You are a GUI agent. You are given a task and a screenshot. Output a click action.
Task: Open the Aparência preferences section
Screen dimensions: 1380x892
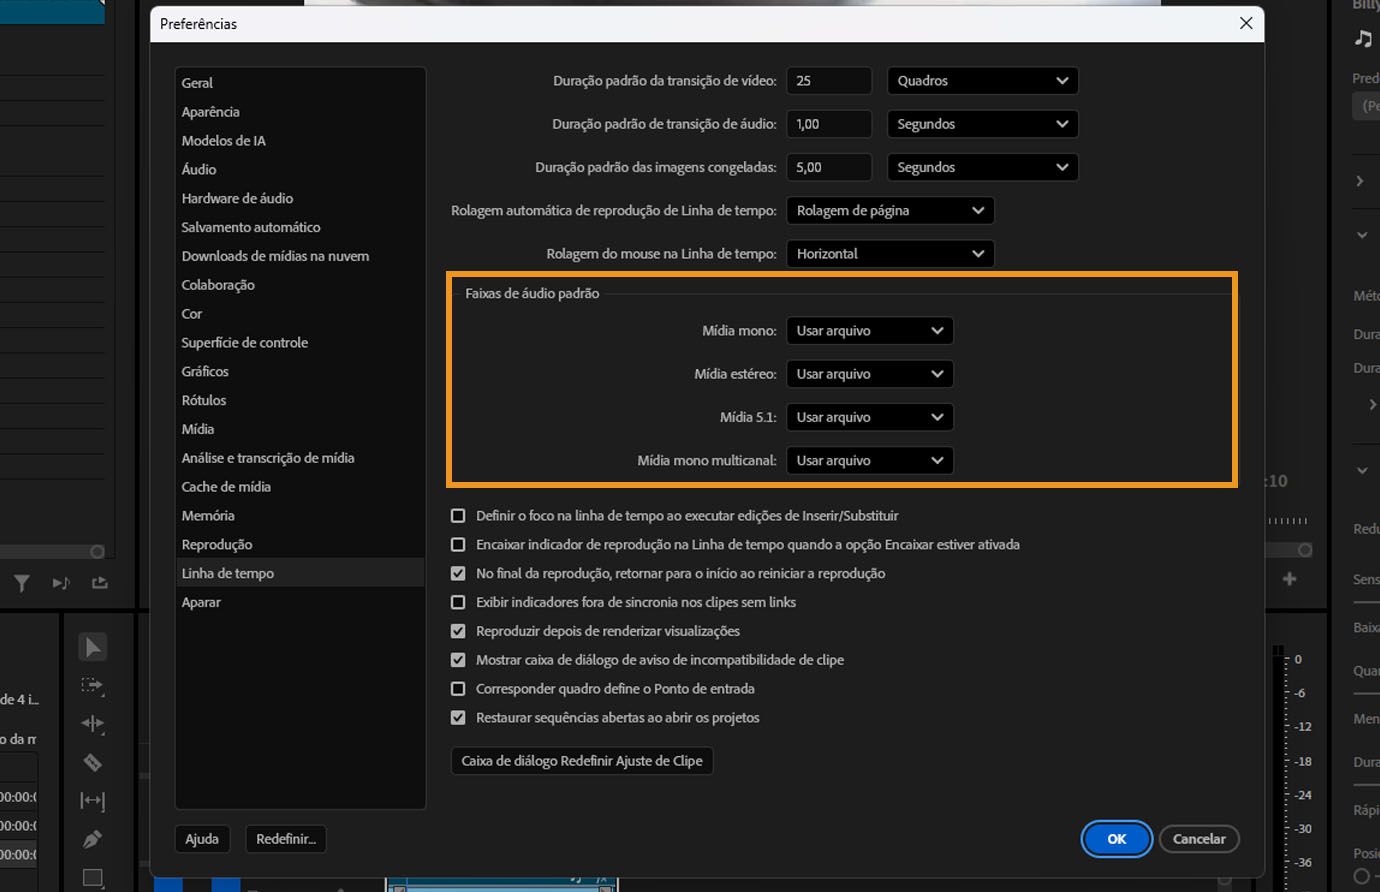click(x=210, y=111)
